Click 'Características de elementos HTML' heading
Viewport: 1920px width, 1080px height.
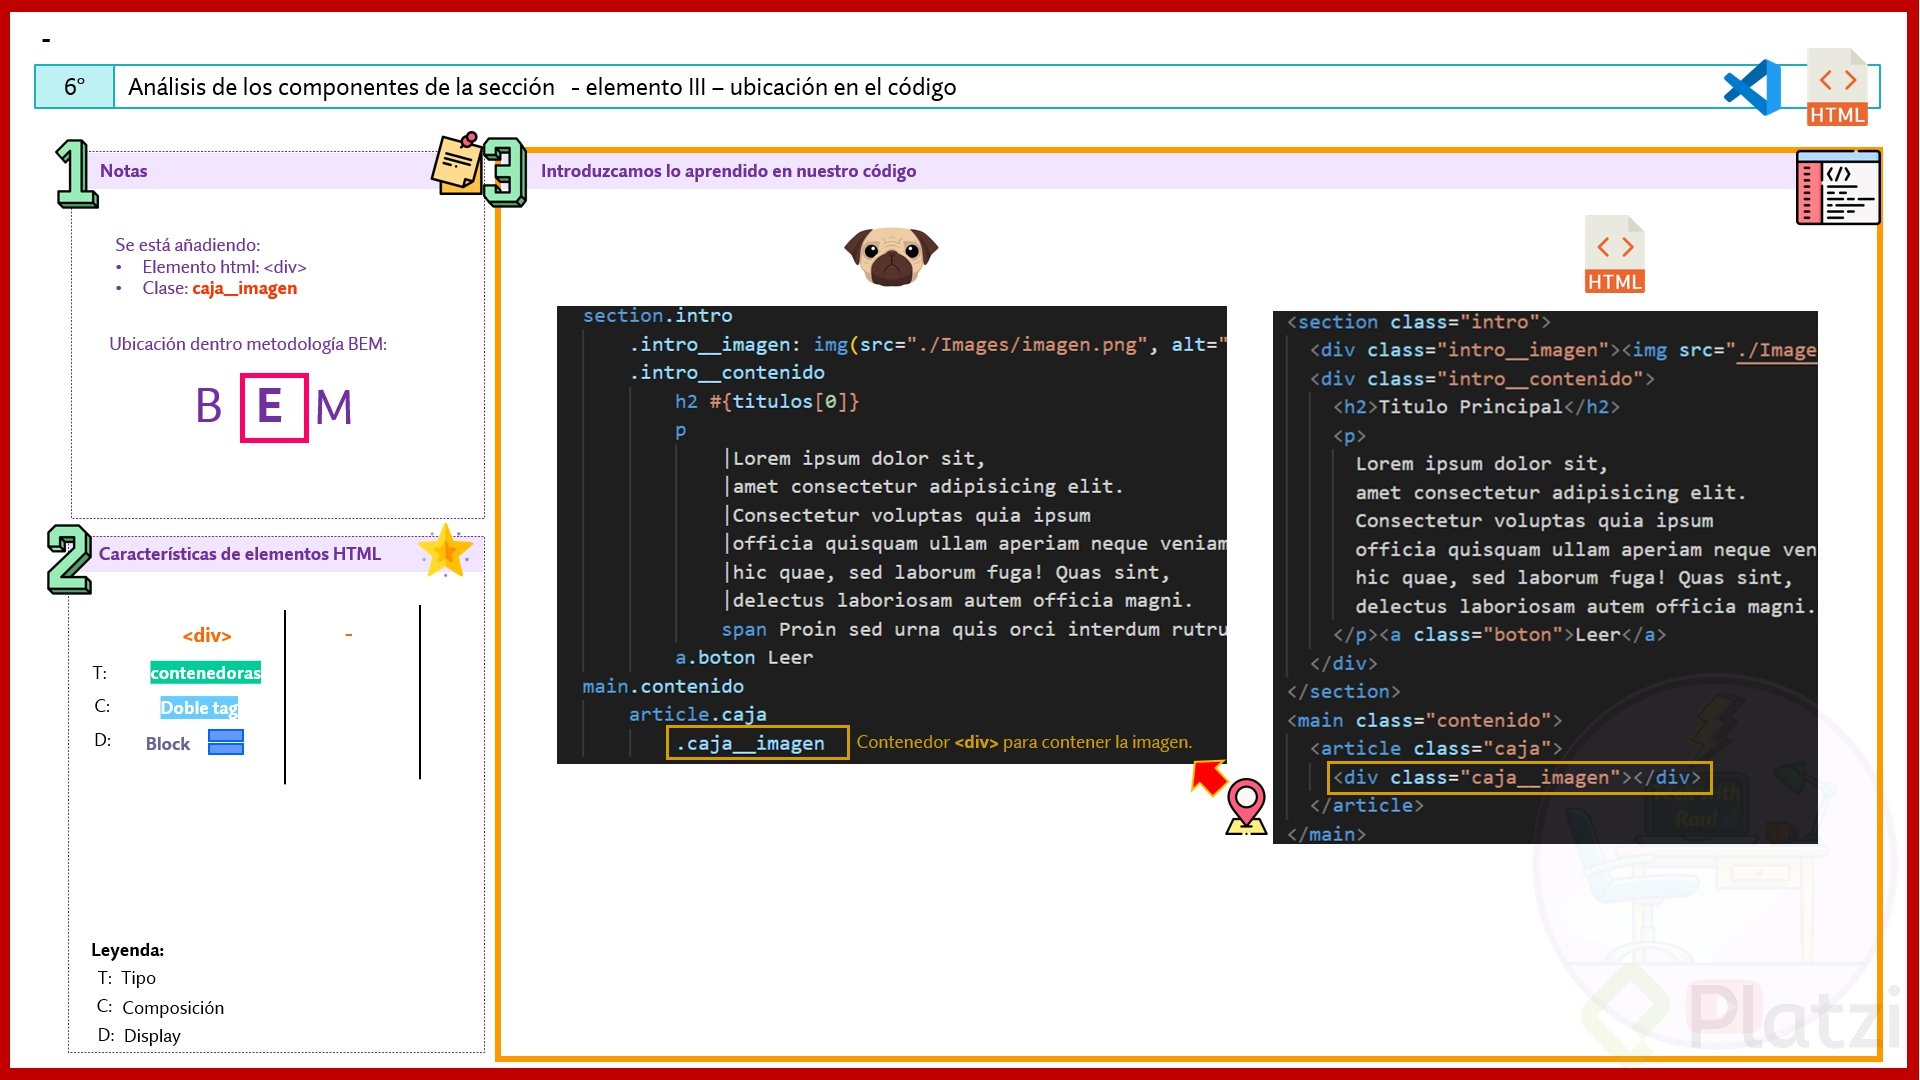(x=240, y=554)
